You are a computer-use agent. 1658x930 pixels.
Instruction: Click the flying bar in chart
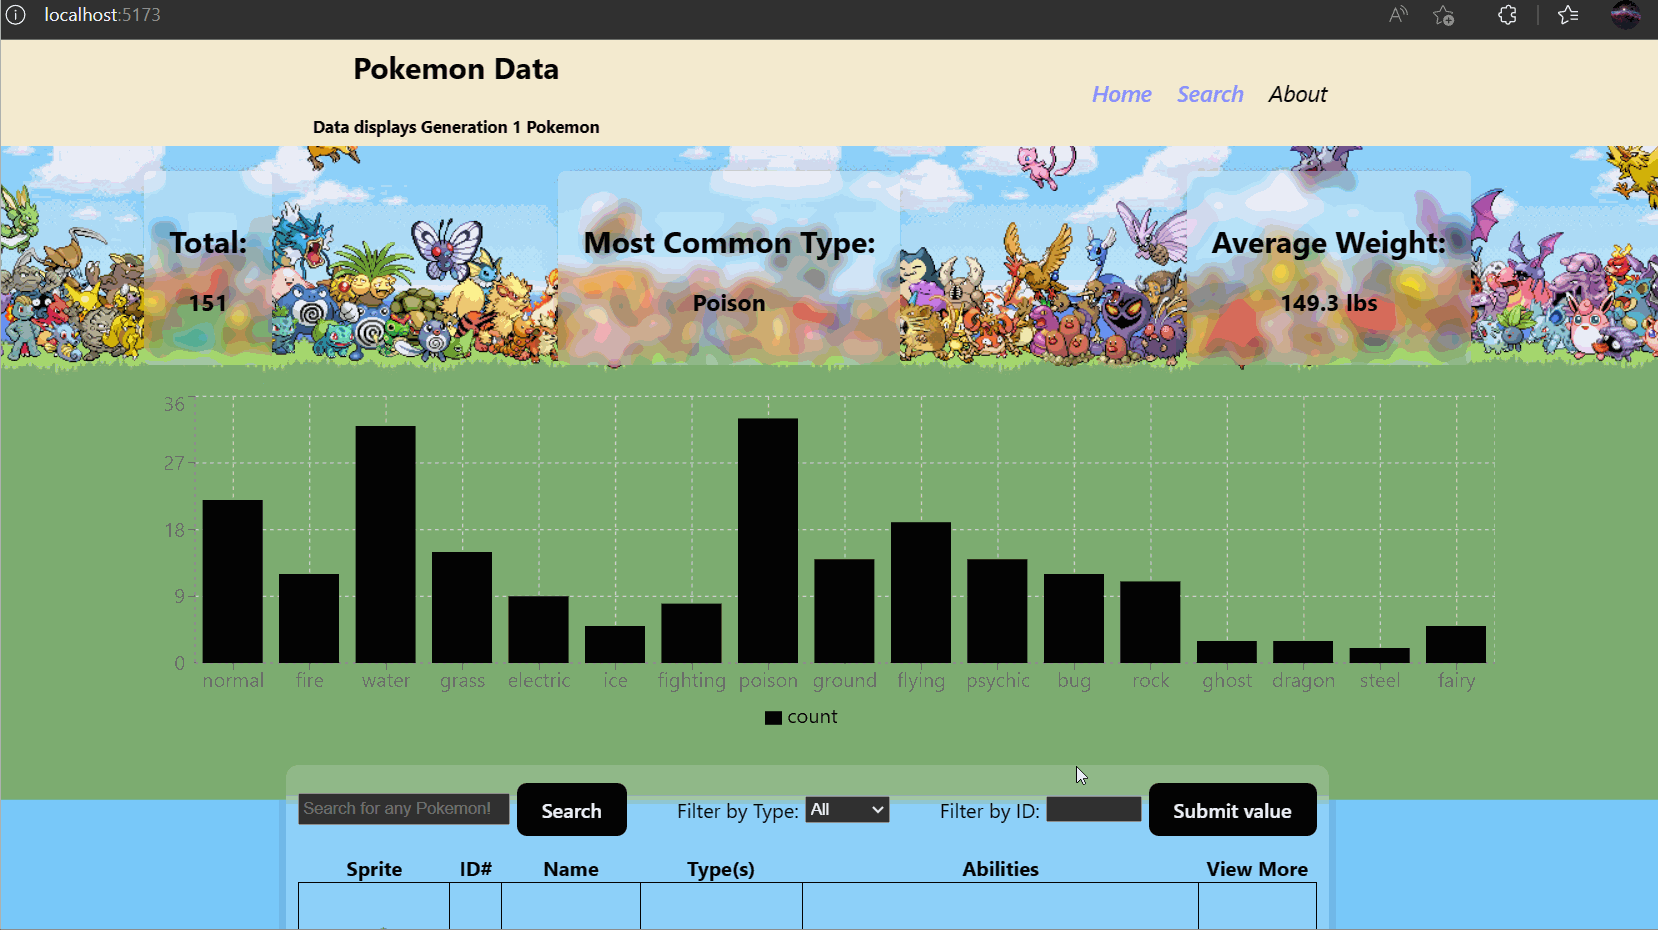point(921,592)
